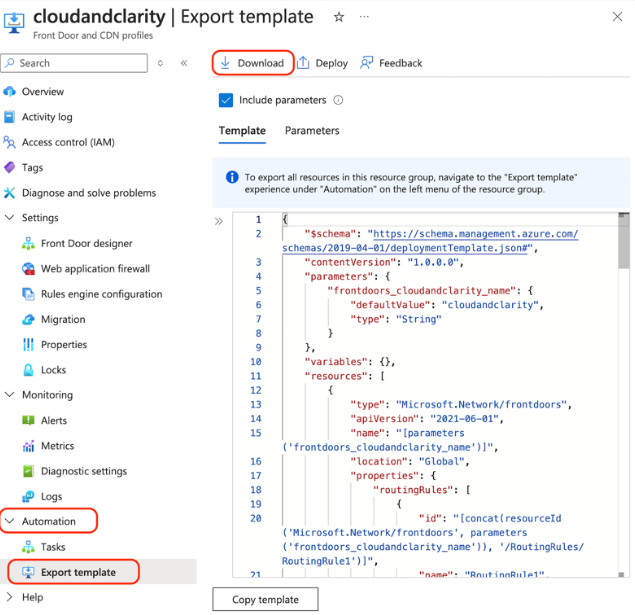The height and width of the screenshot is (615, 635).
Task: Expand the Help section
Action: point(11,598)
